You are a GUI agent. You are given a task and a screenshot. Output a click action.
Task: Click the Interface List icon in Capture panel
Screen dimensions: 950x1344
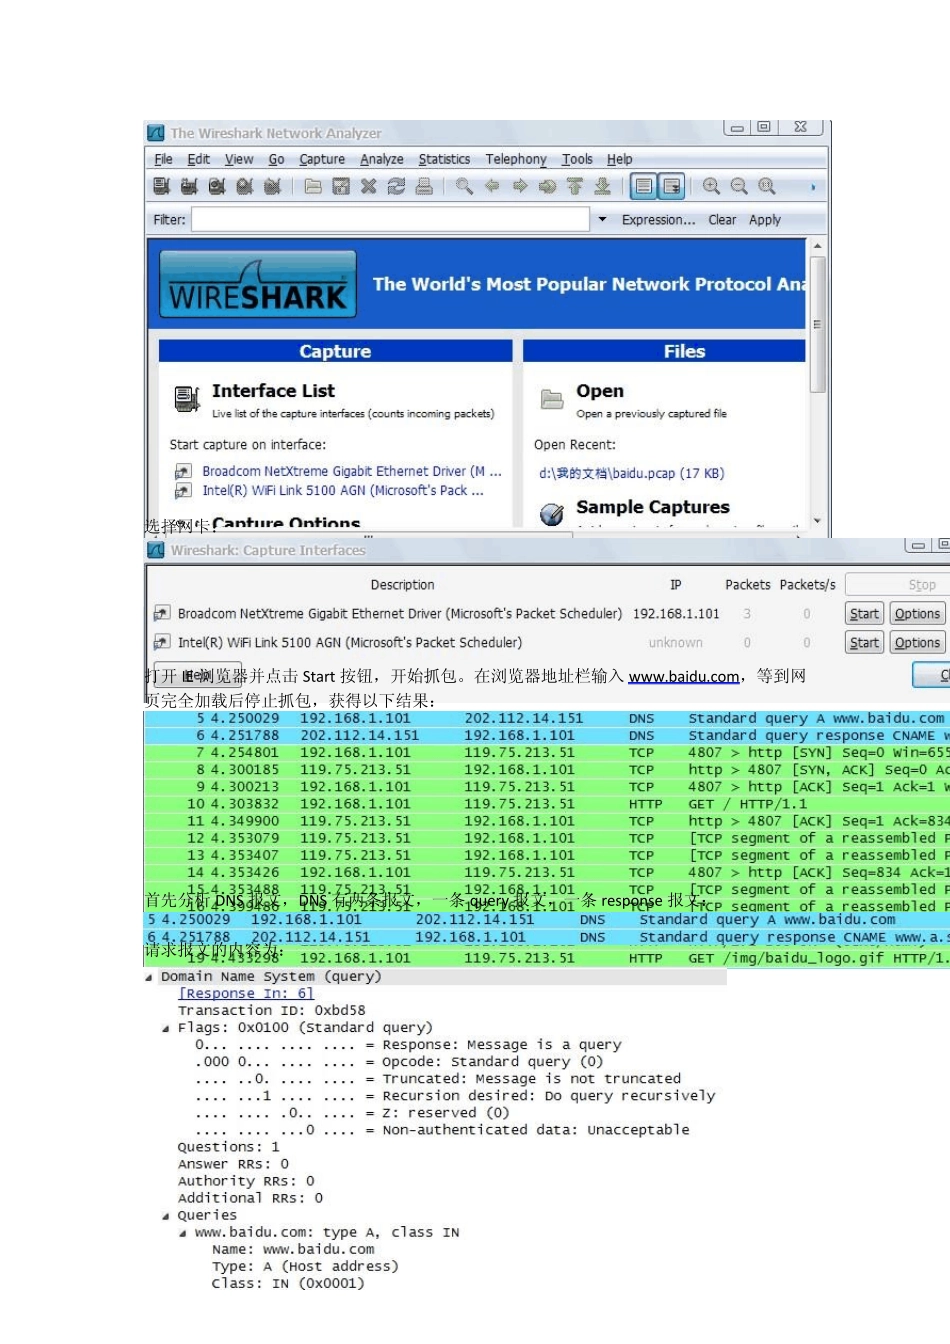[x=187, y=399]
